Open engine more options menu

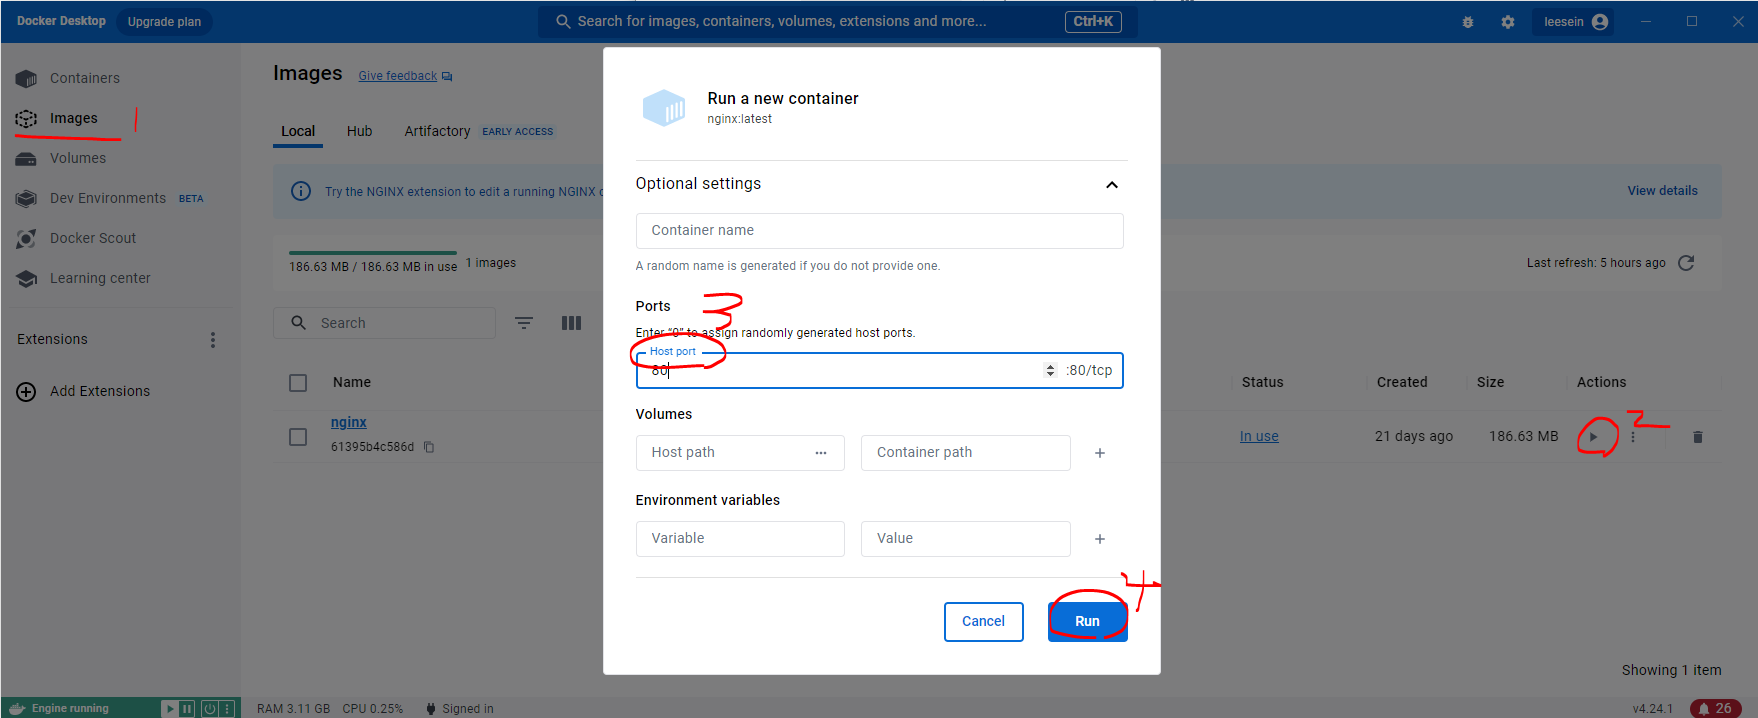pyautogui.click(x=227, y=708)
